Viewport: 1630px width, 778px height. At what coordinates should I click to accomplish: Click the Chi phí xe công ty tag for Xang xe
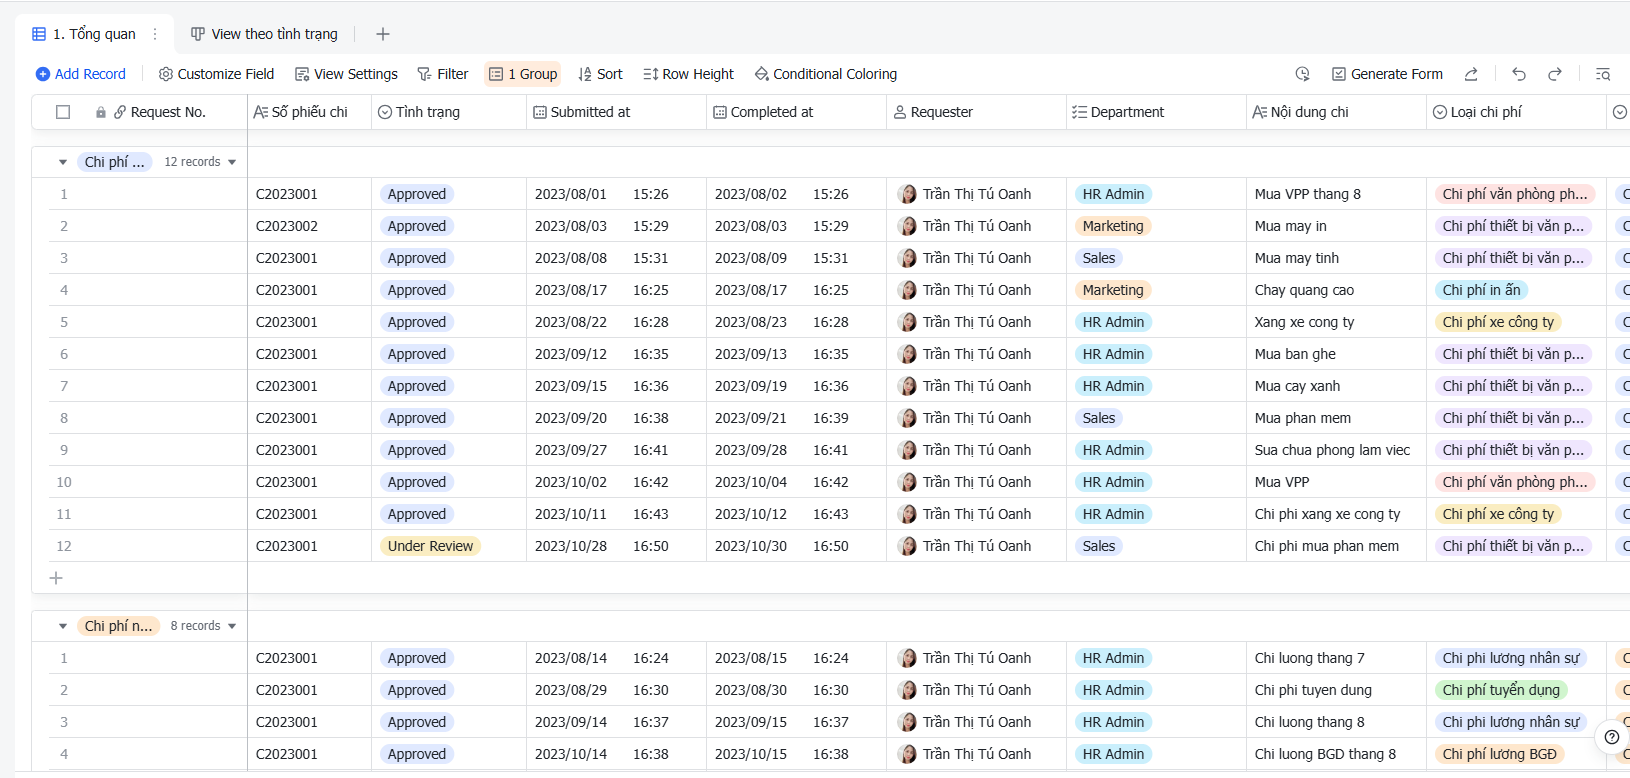point(1498,322)
